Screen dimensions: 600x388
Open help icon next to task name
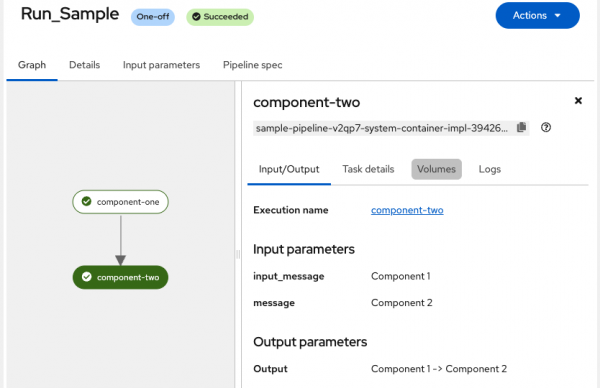(546, 127)
